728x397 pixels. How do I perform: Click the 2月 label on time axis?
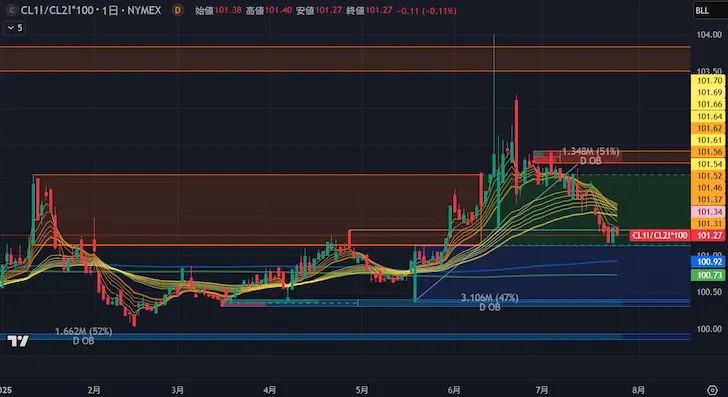[94, 390]
